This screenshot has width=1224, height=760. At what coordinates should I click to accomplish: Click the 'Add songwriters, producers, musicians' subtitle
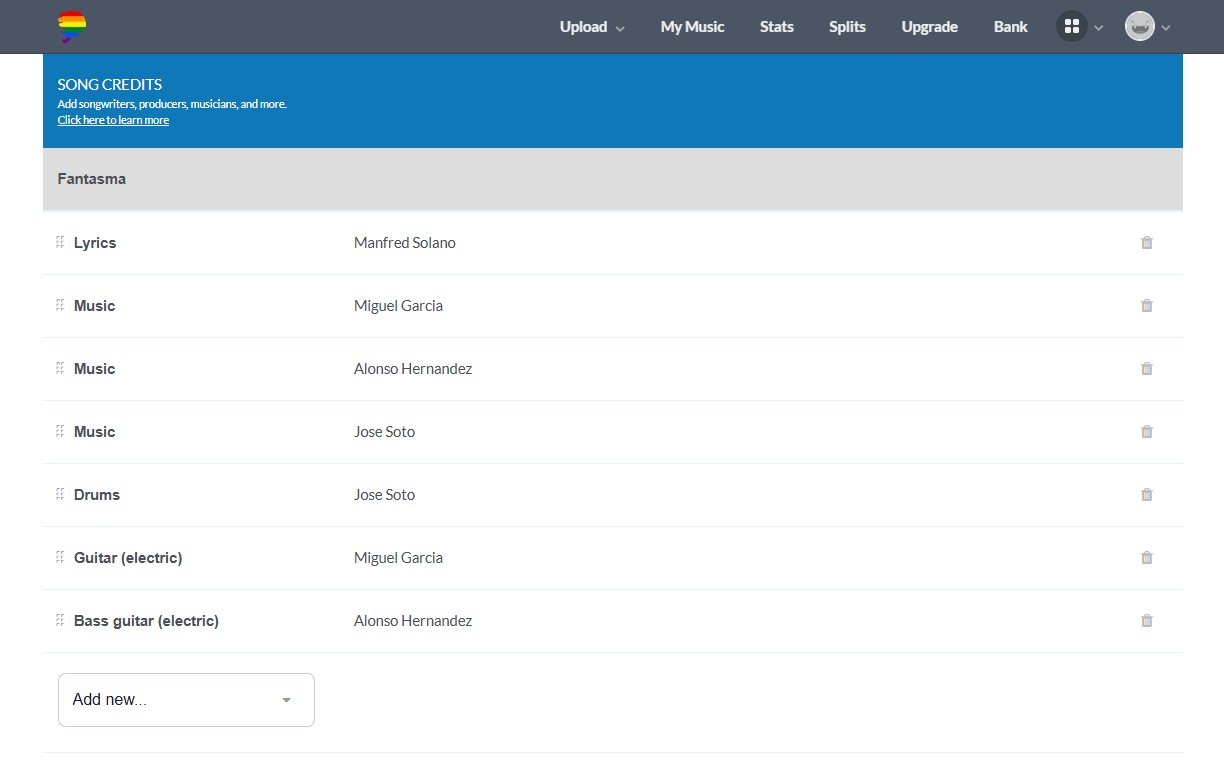tap(172, 104)
